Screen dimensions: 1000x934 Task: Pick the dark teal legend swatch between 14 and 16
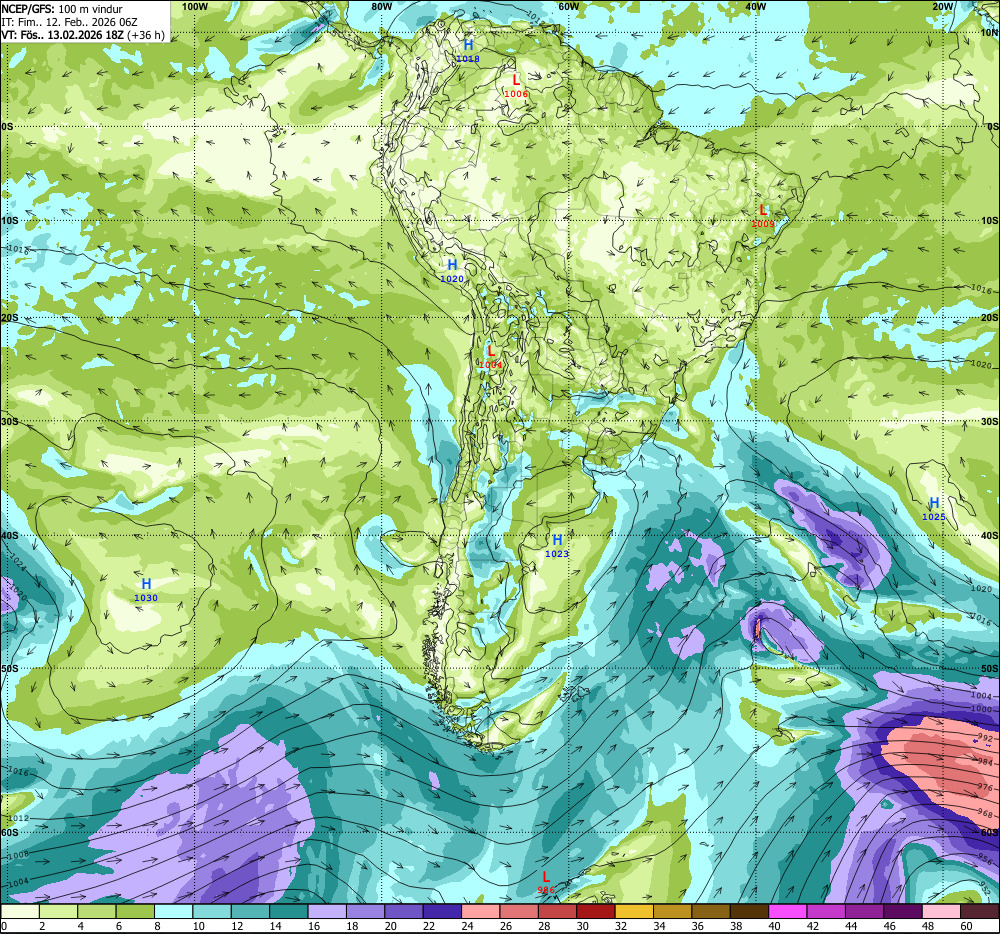[x=289, y=912]
